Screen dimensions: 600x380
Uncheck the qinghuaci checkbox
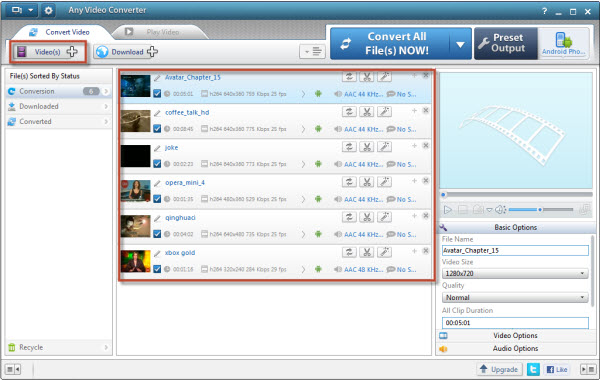[157, 234]
